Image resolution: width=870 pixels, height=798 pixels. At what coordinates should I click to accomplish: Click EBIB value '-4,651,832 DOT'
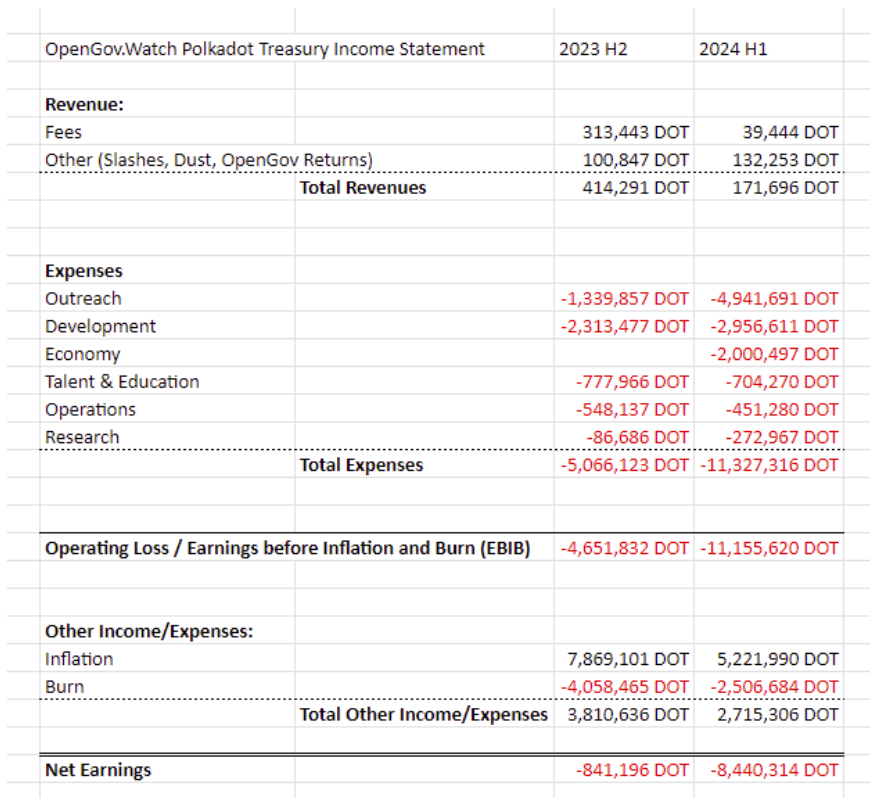point(625,548)
